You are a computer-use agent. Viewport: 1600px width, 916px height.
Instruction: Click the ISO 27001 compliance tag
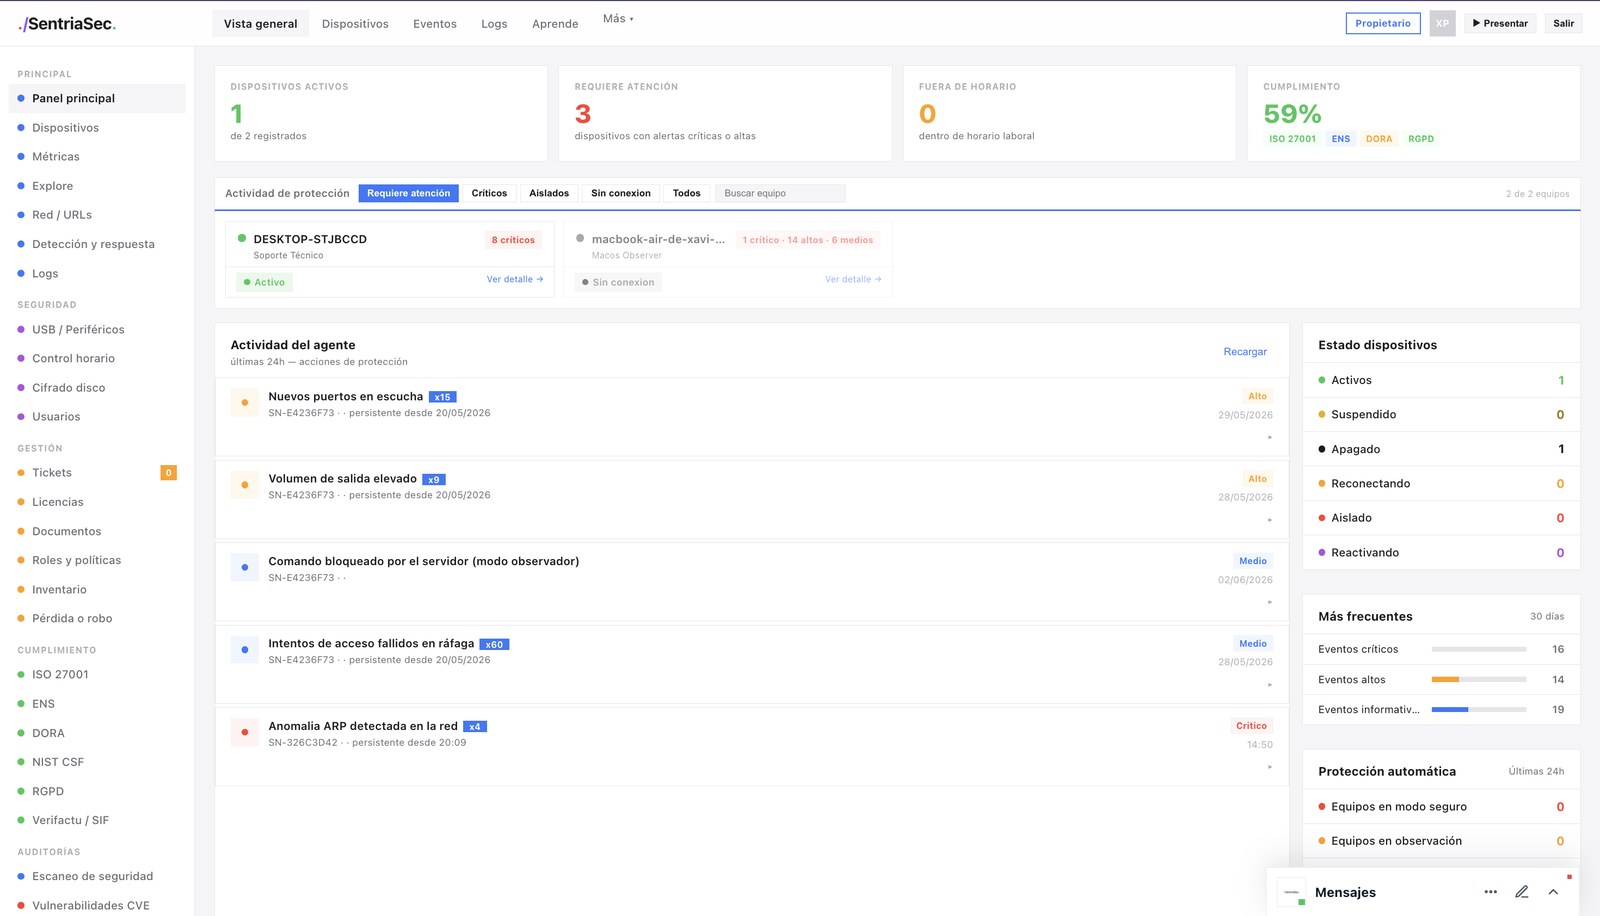(1292, 139)
